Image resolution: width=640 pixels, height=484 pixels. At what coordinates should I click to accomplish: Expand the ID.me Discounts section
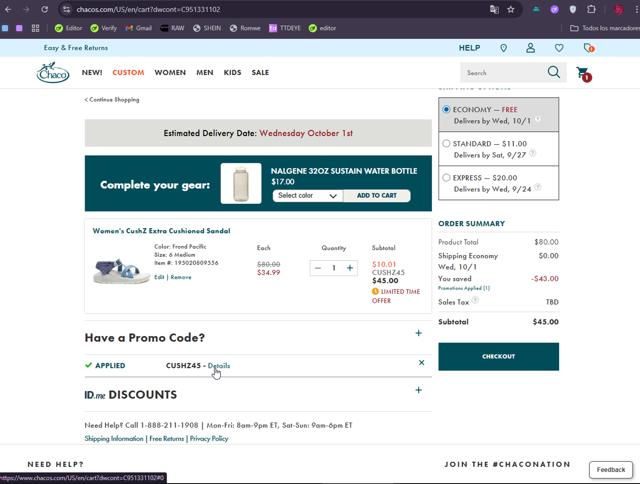[418, 390]
